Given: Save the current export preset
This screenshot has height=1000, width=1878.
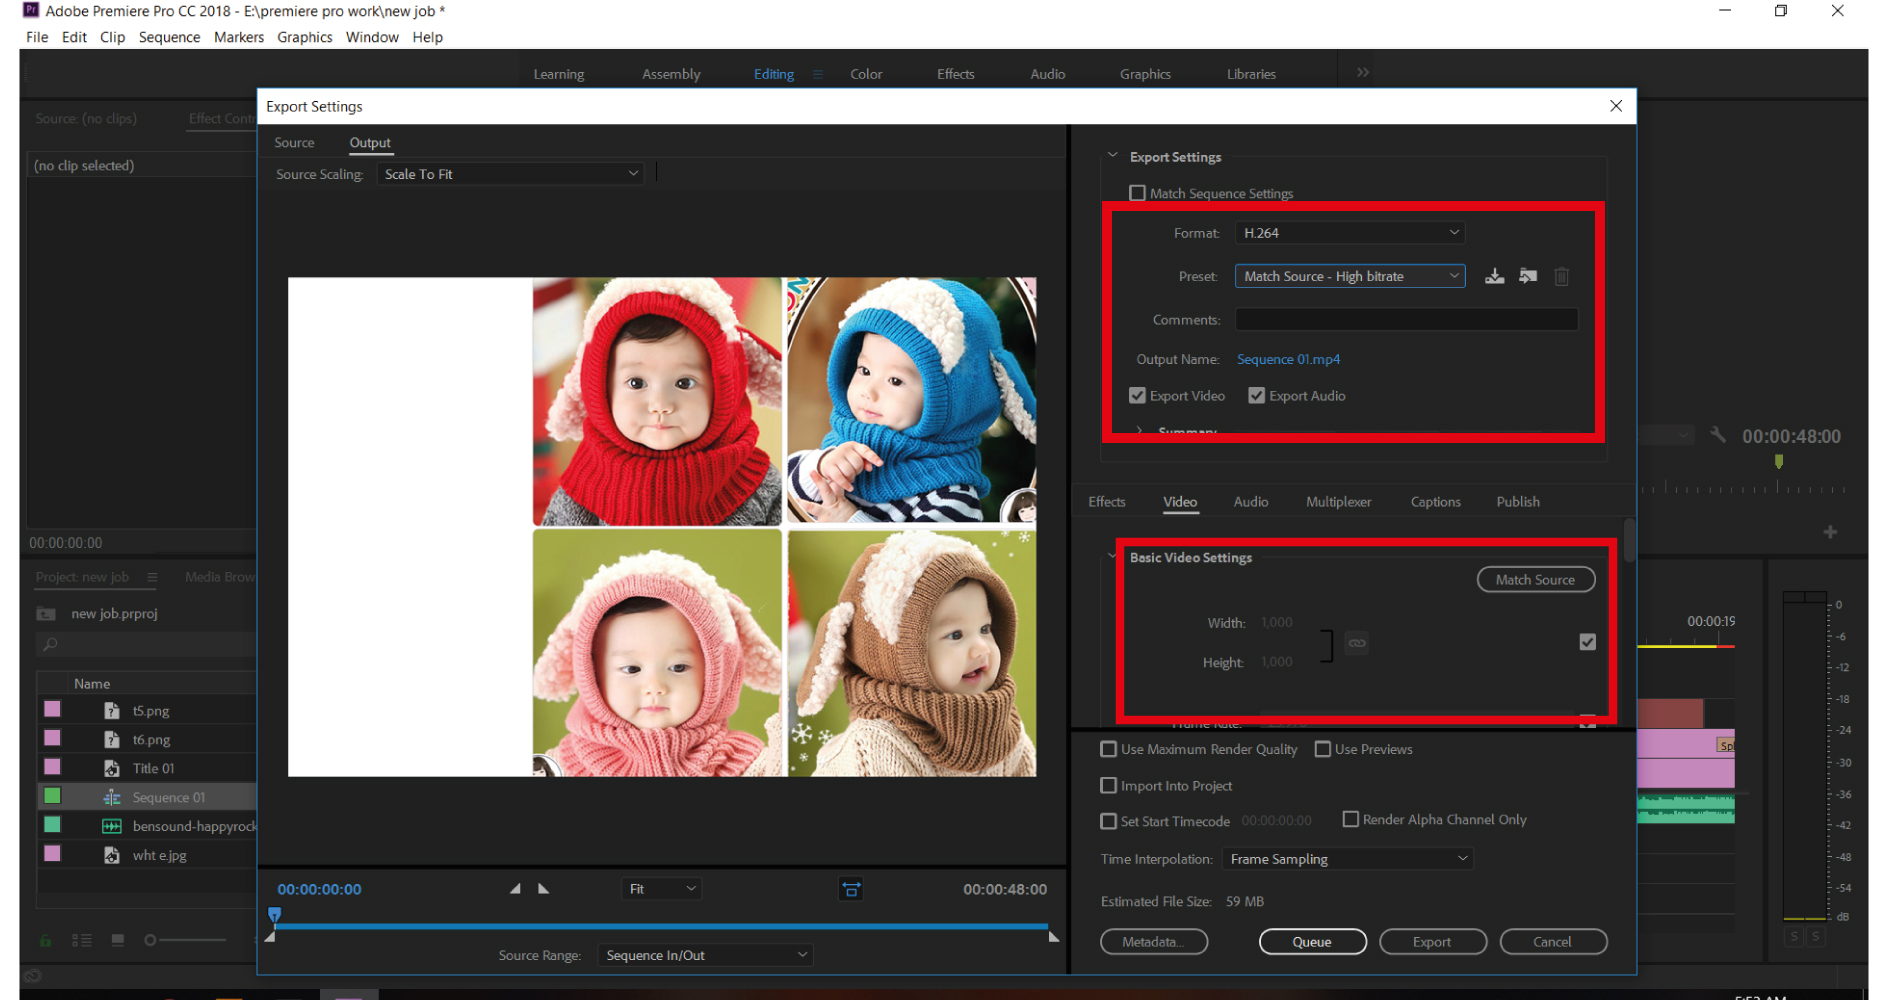Looking at the screenshot, I should 1494,276.
